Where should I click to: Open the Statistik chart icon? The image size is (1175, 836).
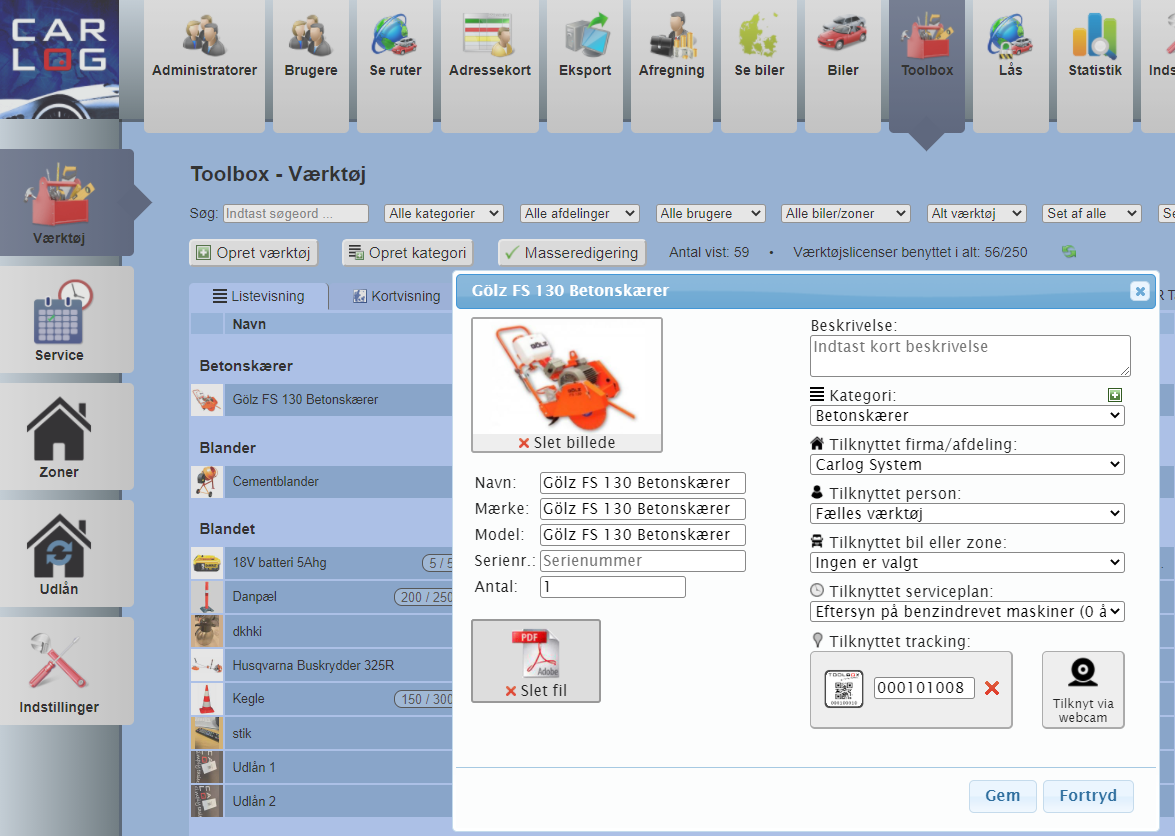coord(1095,36)
